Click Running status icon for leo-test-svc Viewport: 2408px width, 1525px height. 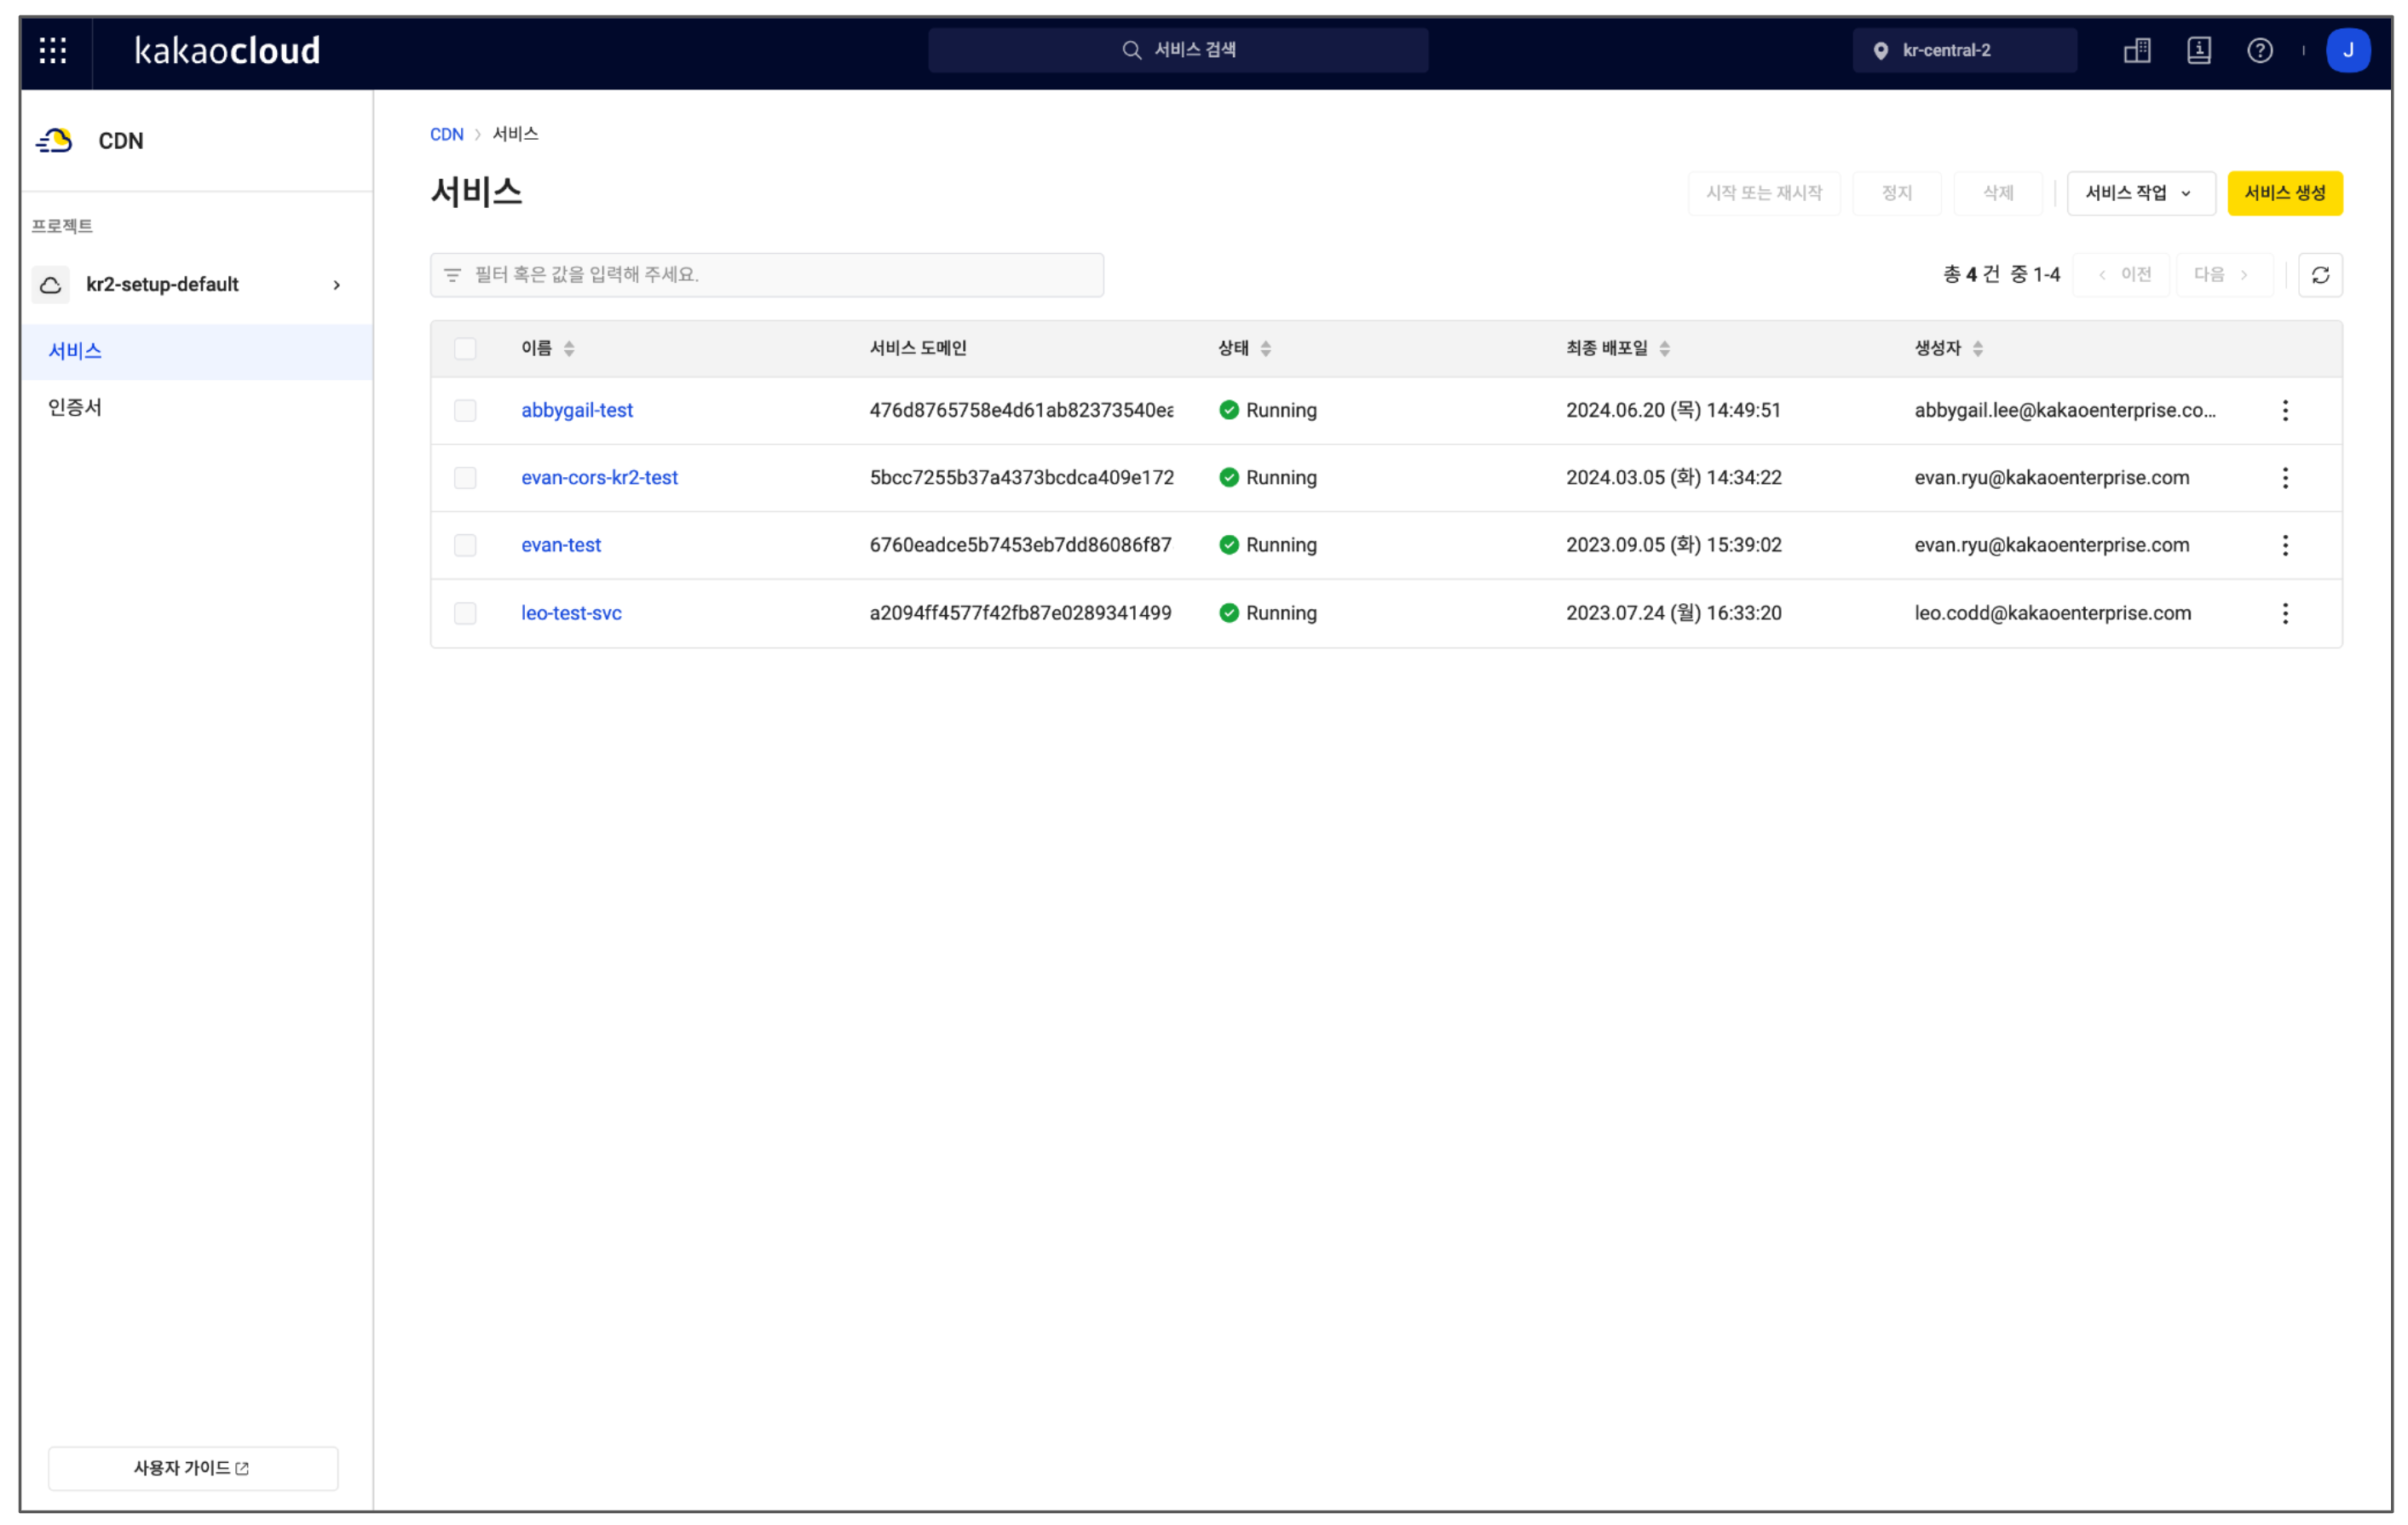pyautogui.click(x=1229, y=613)
